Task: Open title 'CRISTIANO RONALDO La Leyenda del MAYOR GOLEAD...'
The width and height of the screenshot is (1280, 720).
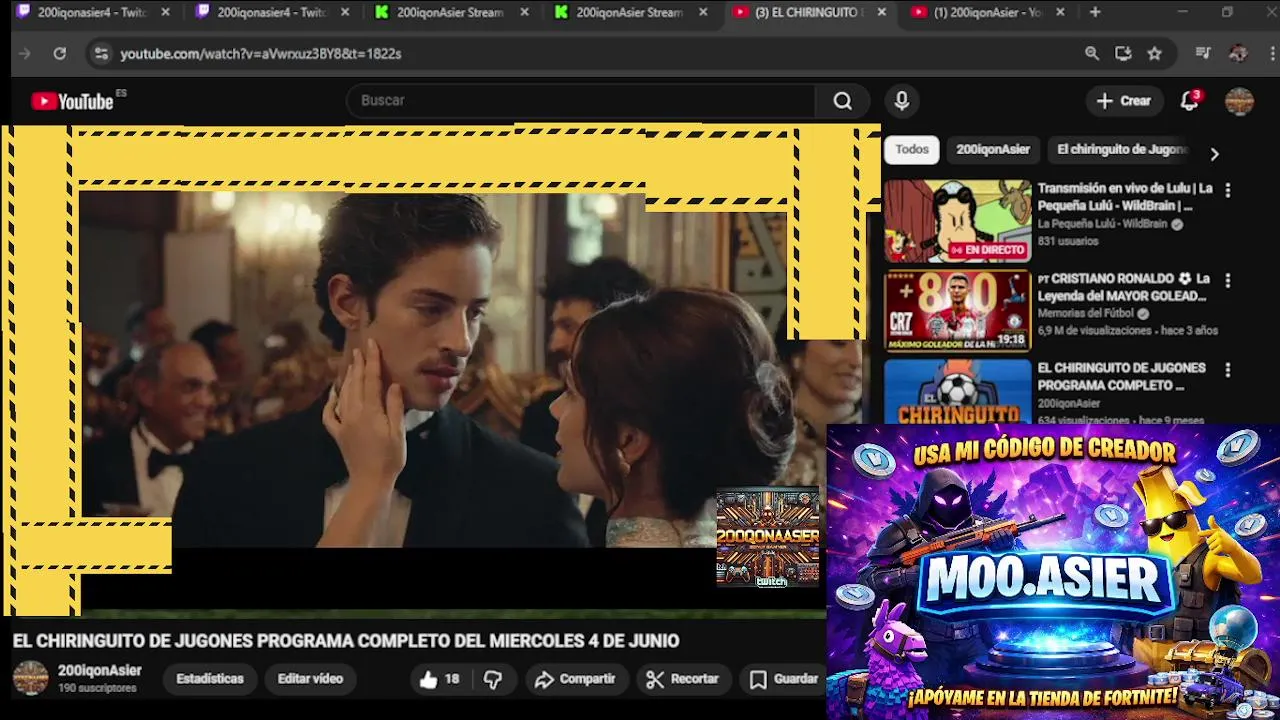Action: pyautogui.click(x=1124, y=287)
